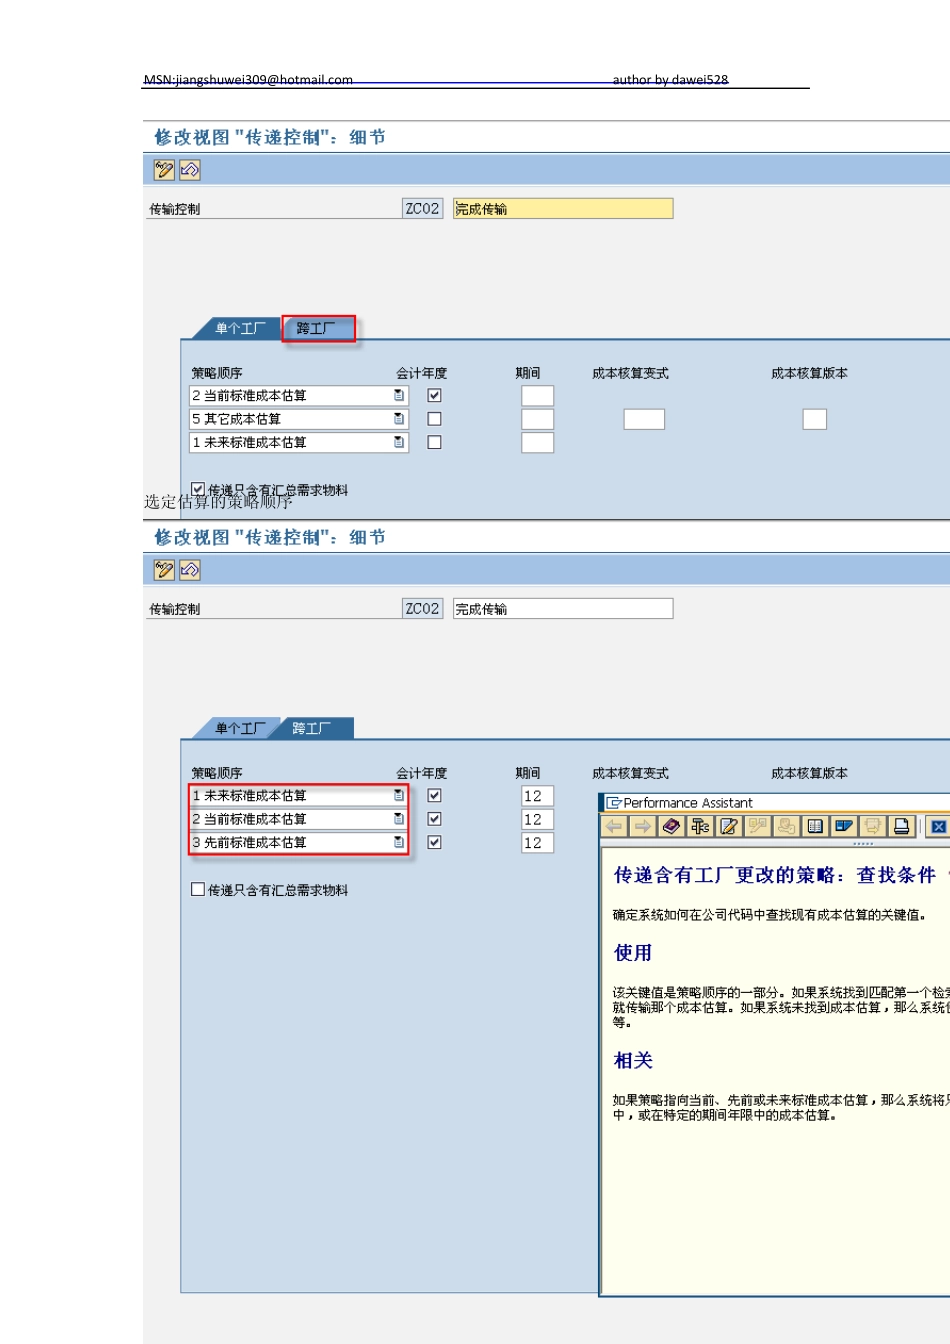Close the Performance Assistant with X icon
The height and width of the screenshot is (1344, 950).
tap(938, 826)
